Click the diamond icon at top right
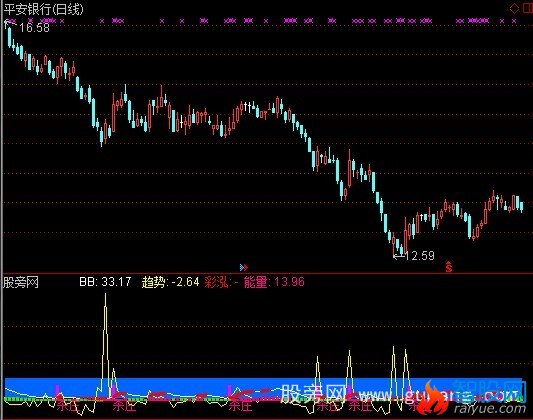 click(514, 9)
